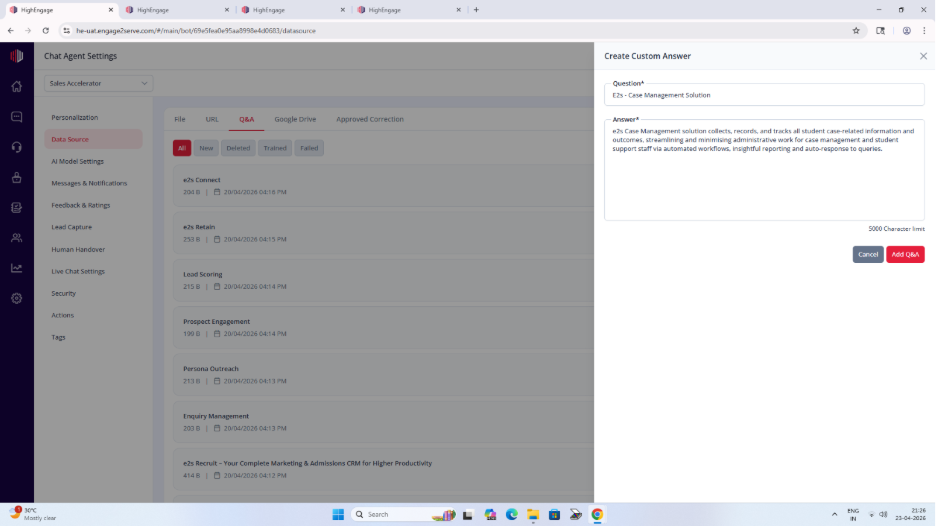Click into the Answer text area

(764, 171)
